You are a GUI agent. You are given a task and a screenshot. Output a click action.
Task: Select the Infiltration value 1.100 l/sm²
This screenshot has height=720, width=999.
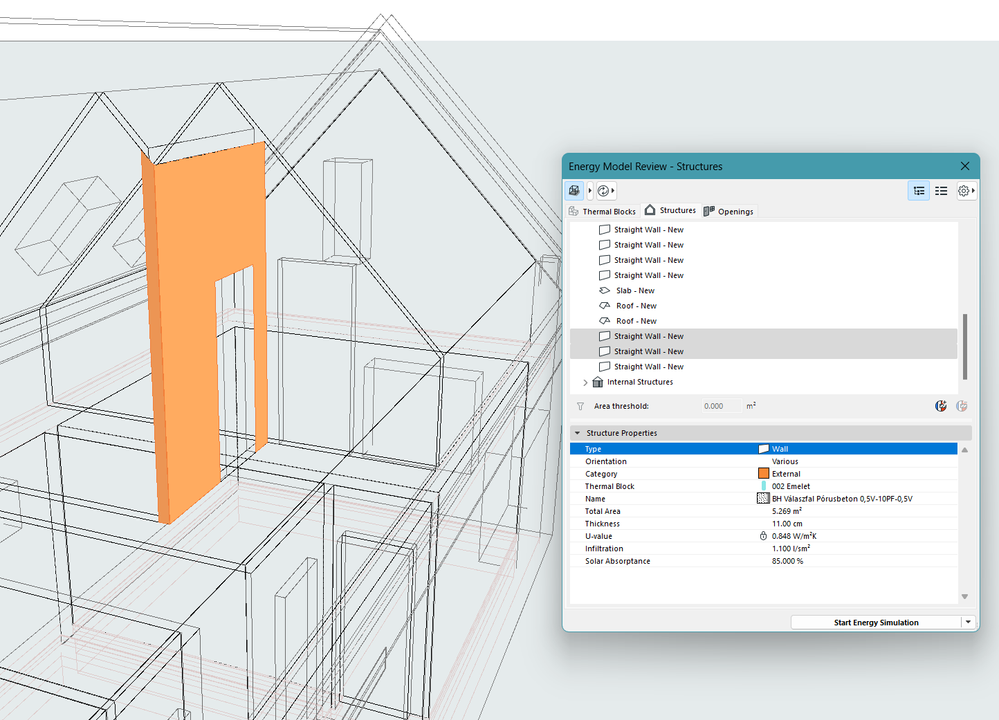[791, 549]
